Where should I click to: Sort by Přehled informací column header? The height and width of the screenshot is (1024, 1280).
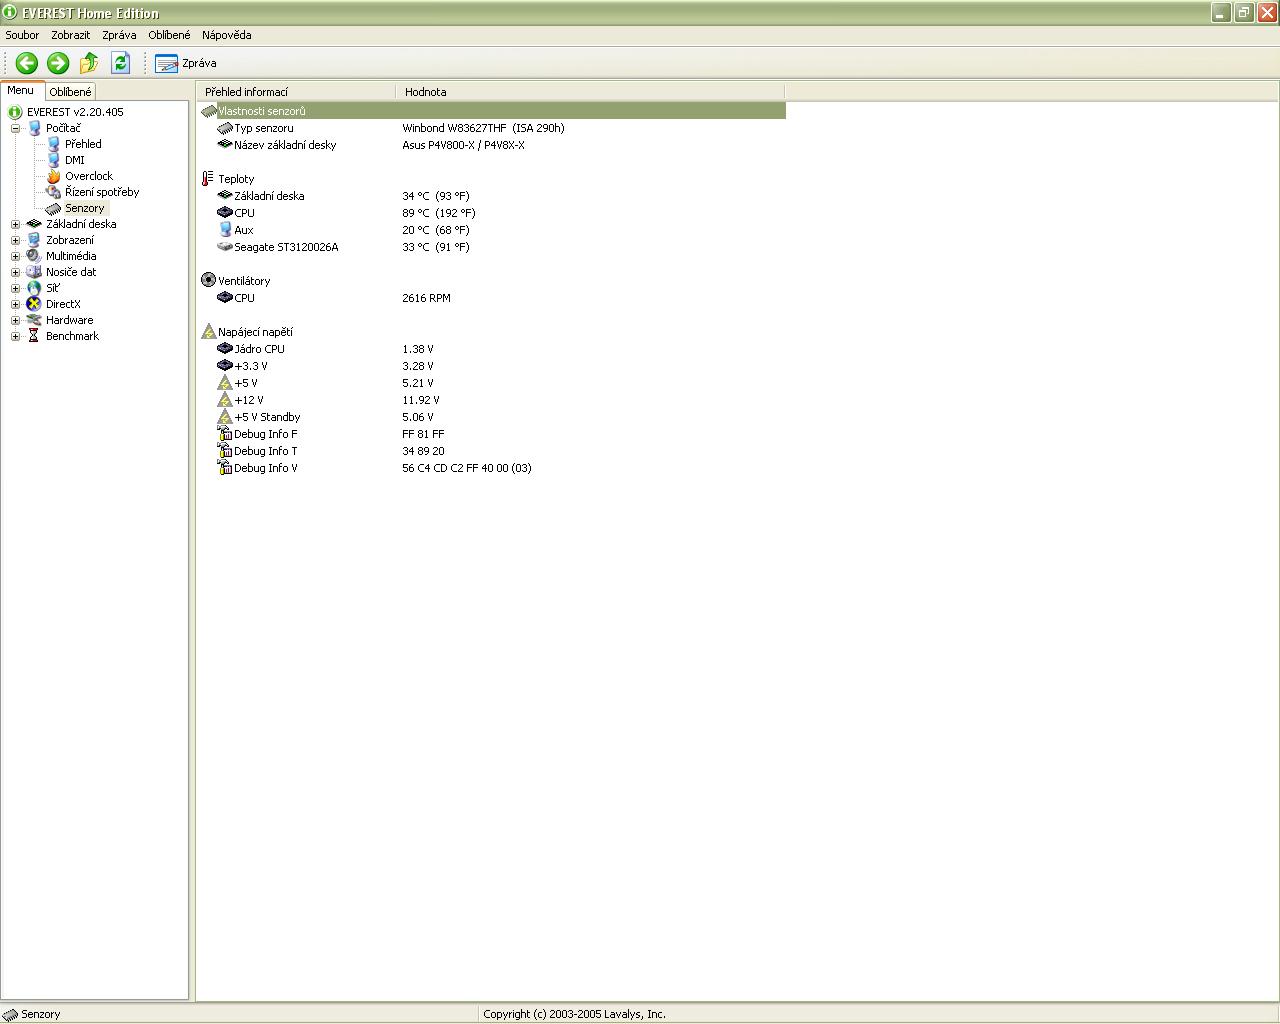[x=296, y=92]
